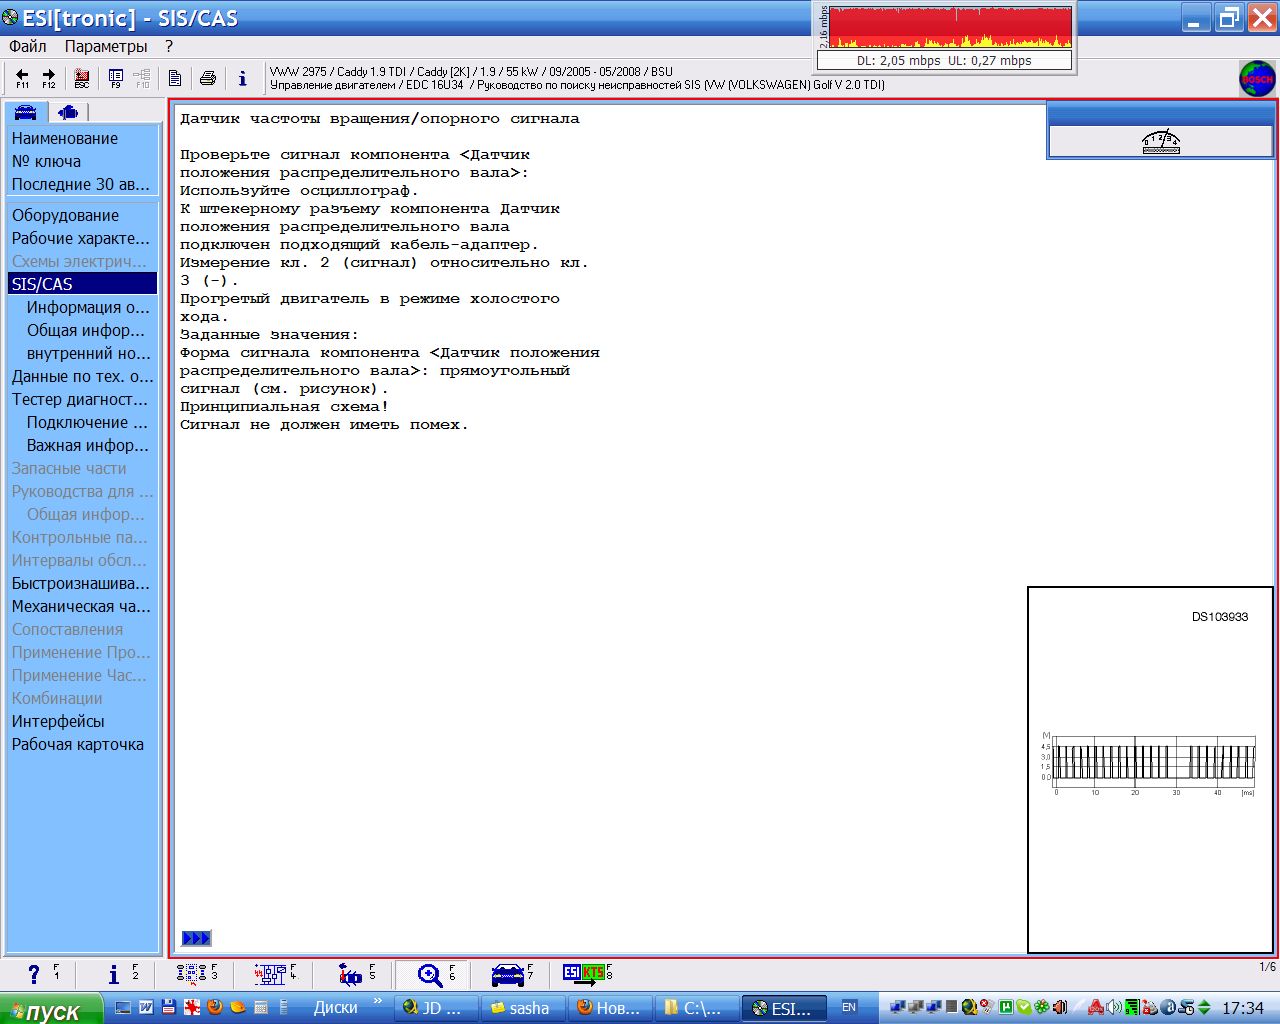Go back with the F11 arrow

click(x=22, y=78)
